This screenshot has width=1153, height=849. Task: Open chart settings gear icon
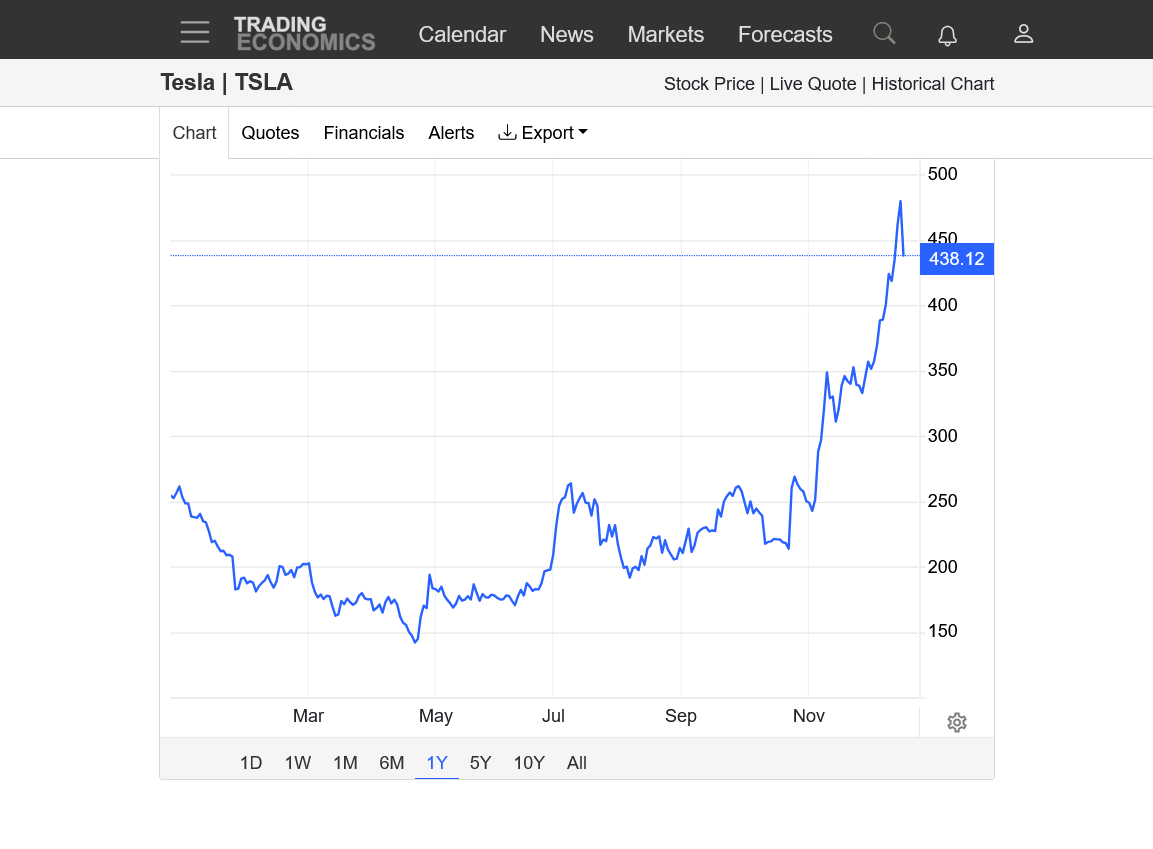957,722
